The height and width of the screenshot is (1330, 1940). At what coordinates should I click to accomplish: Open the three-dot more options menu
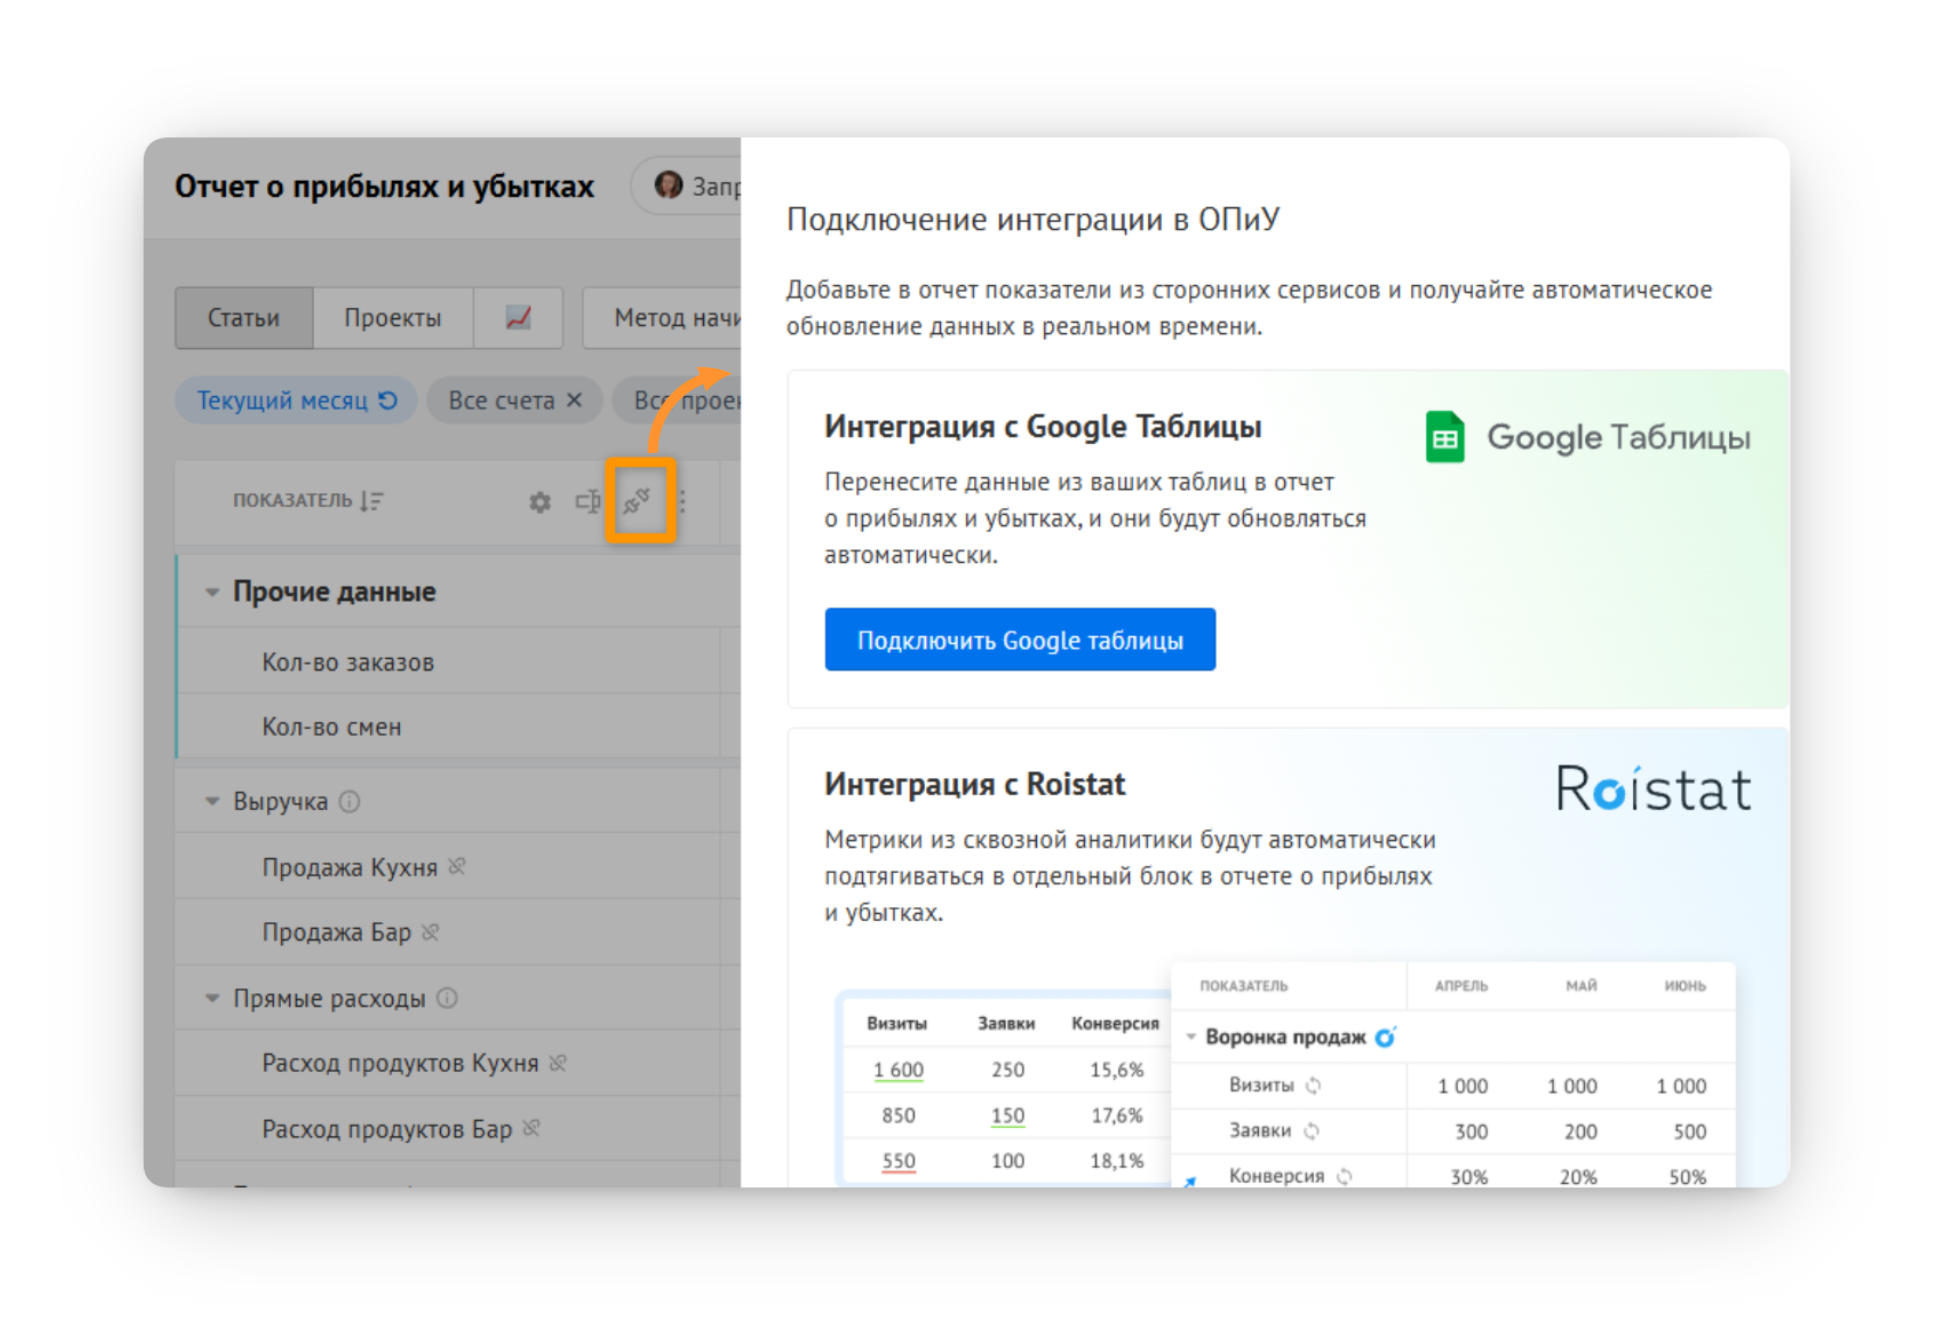pos(682,500)
